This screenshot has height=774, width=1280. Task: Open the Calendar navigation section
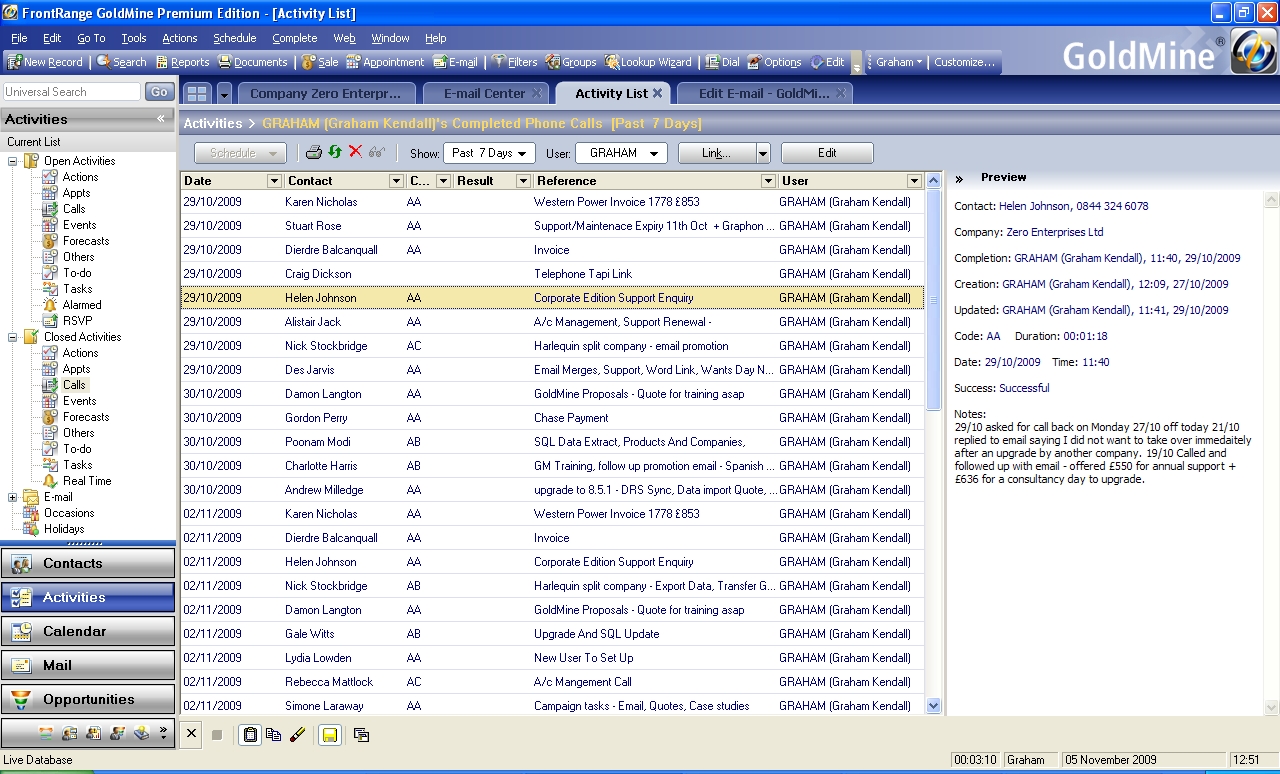88,631
